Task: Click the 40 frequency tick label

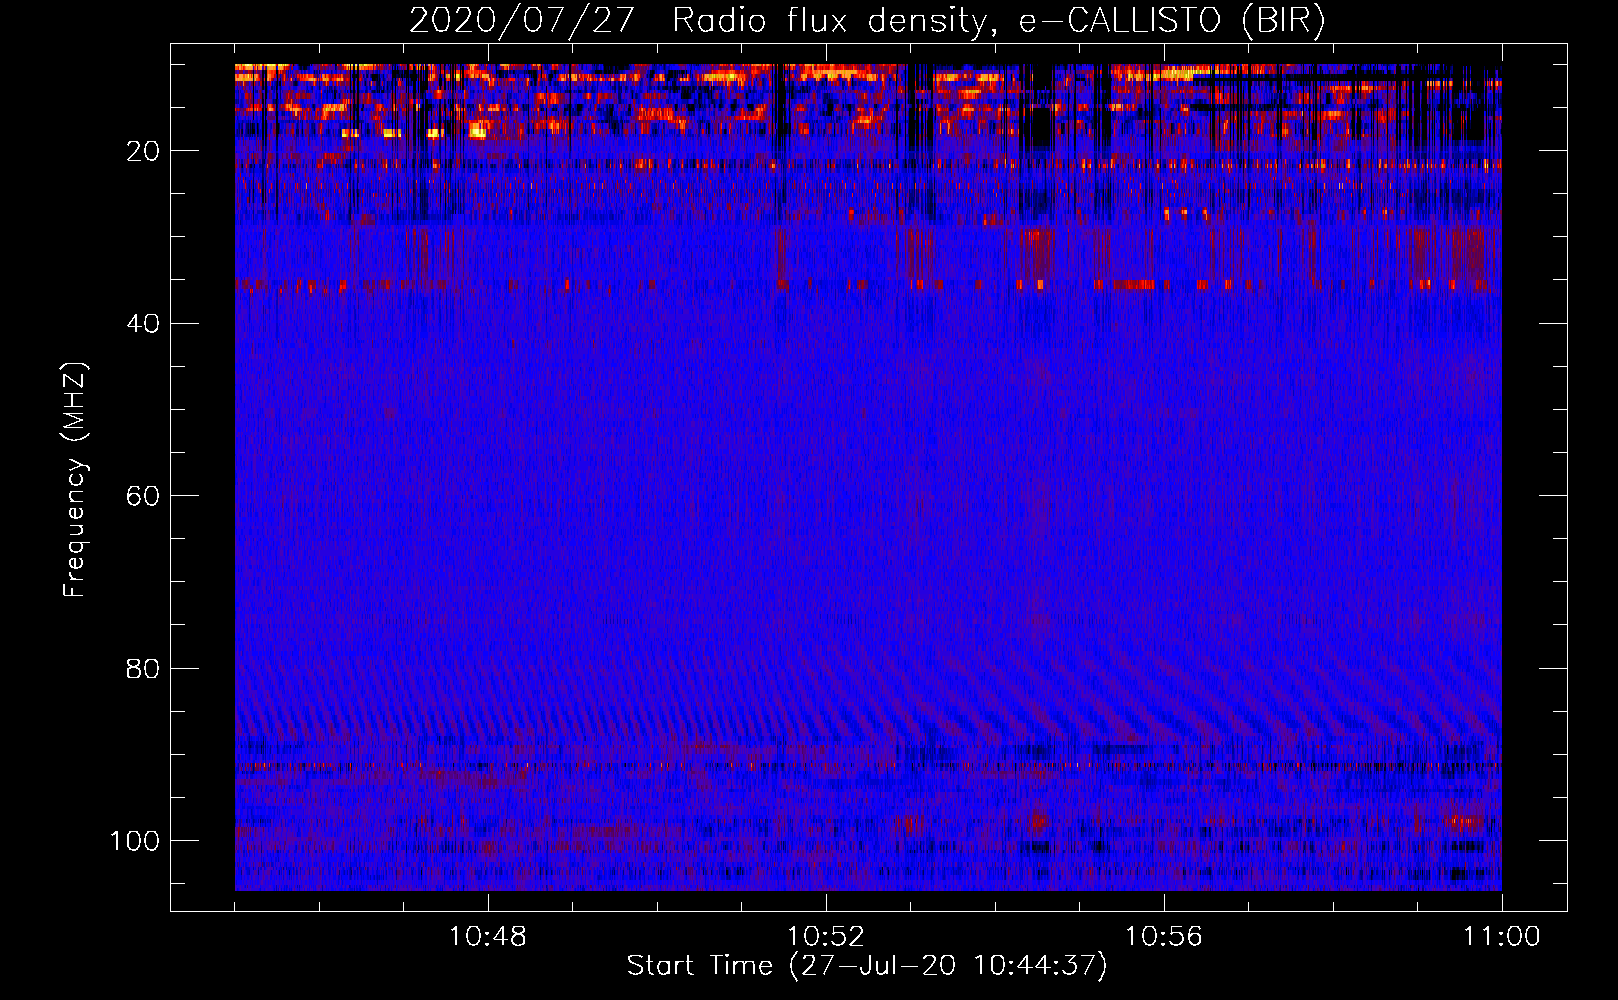Action: click(x=143, y=324)
